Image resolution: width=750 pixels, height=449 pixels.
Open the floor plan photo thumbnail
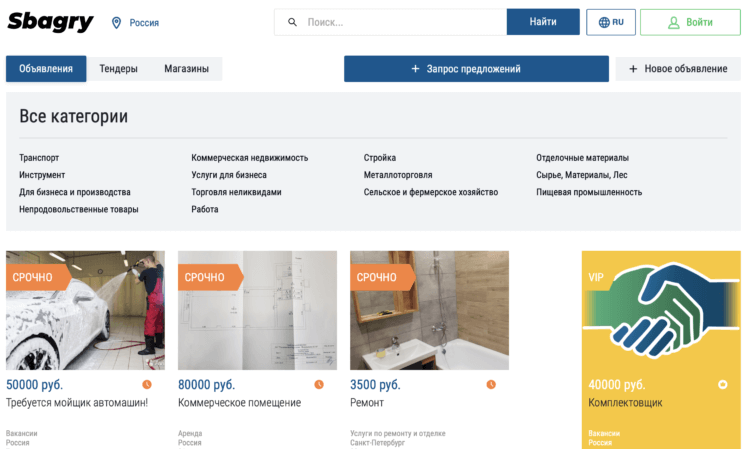click(x=257, y=310)
